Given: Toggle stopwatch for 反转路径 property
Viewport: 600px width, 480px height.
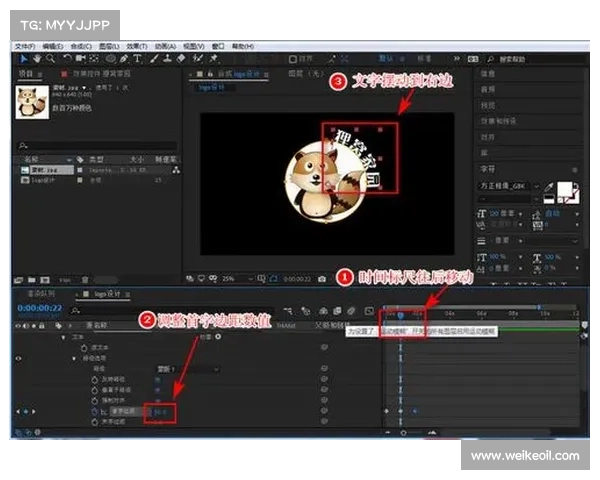Looking at the screenshot, I should coord(95,379).
